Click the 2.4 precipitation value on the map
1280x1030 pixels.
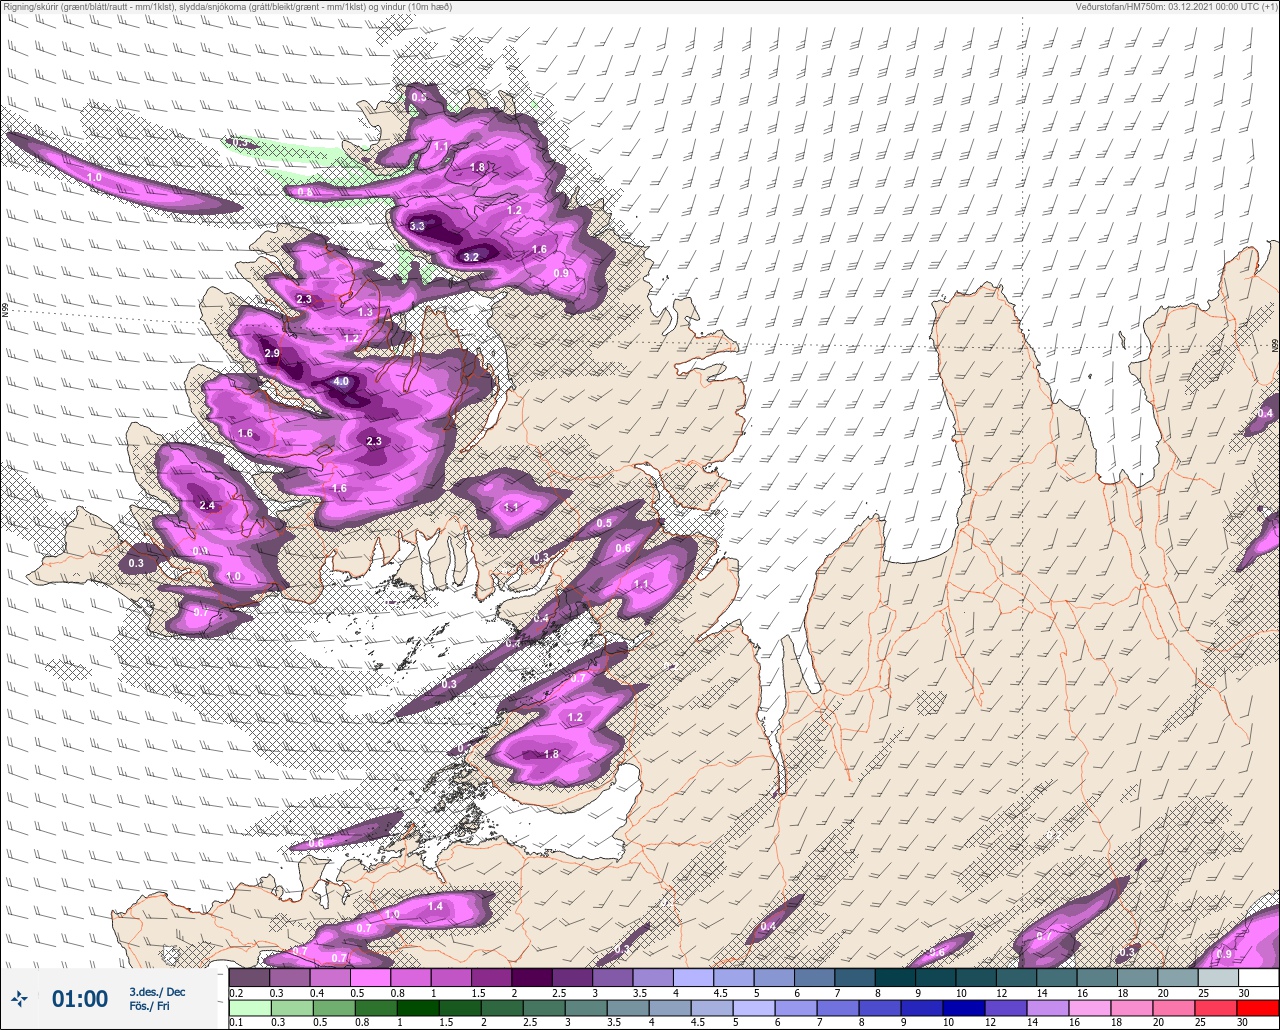[207, 506]
